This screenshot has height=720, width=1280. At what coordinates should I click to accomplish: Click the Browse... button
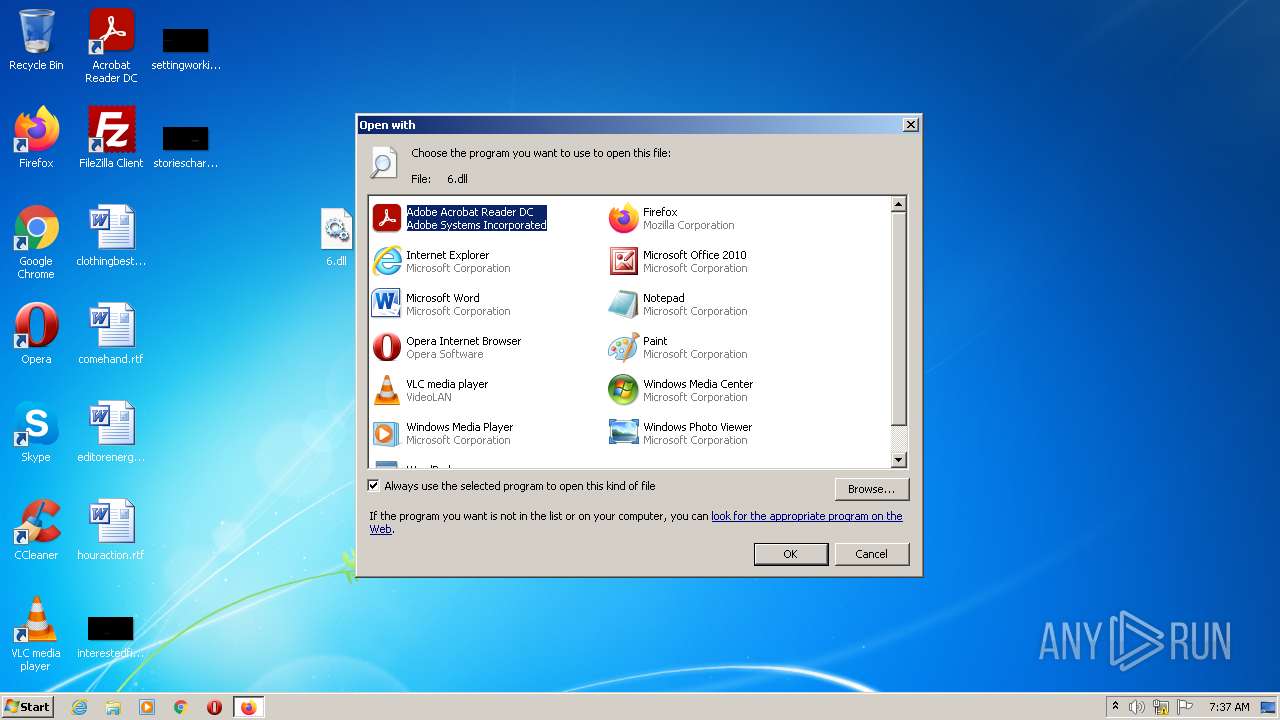(871, 489)
